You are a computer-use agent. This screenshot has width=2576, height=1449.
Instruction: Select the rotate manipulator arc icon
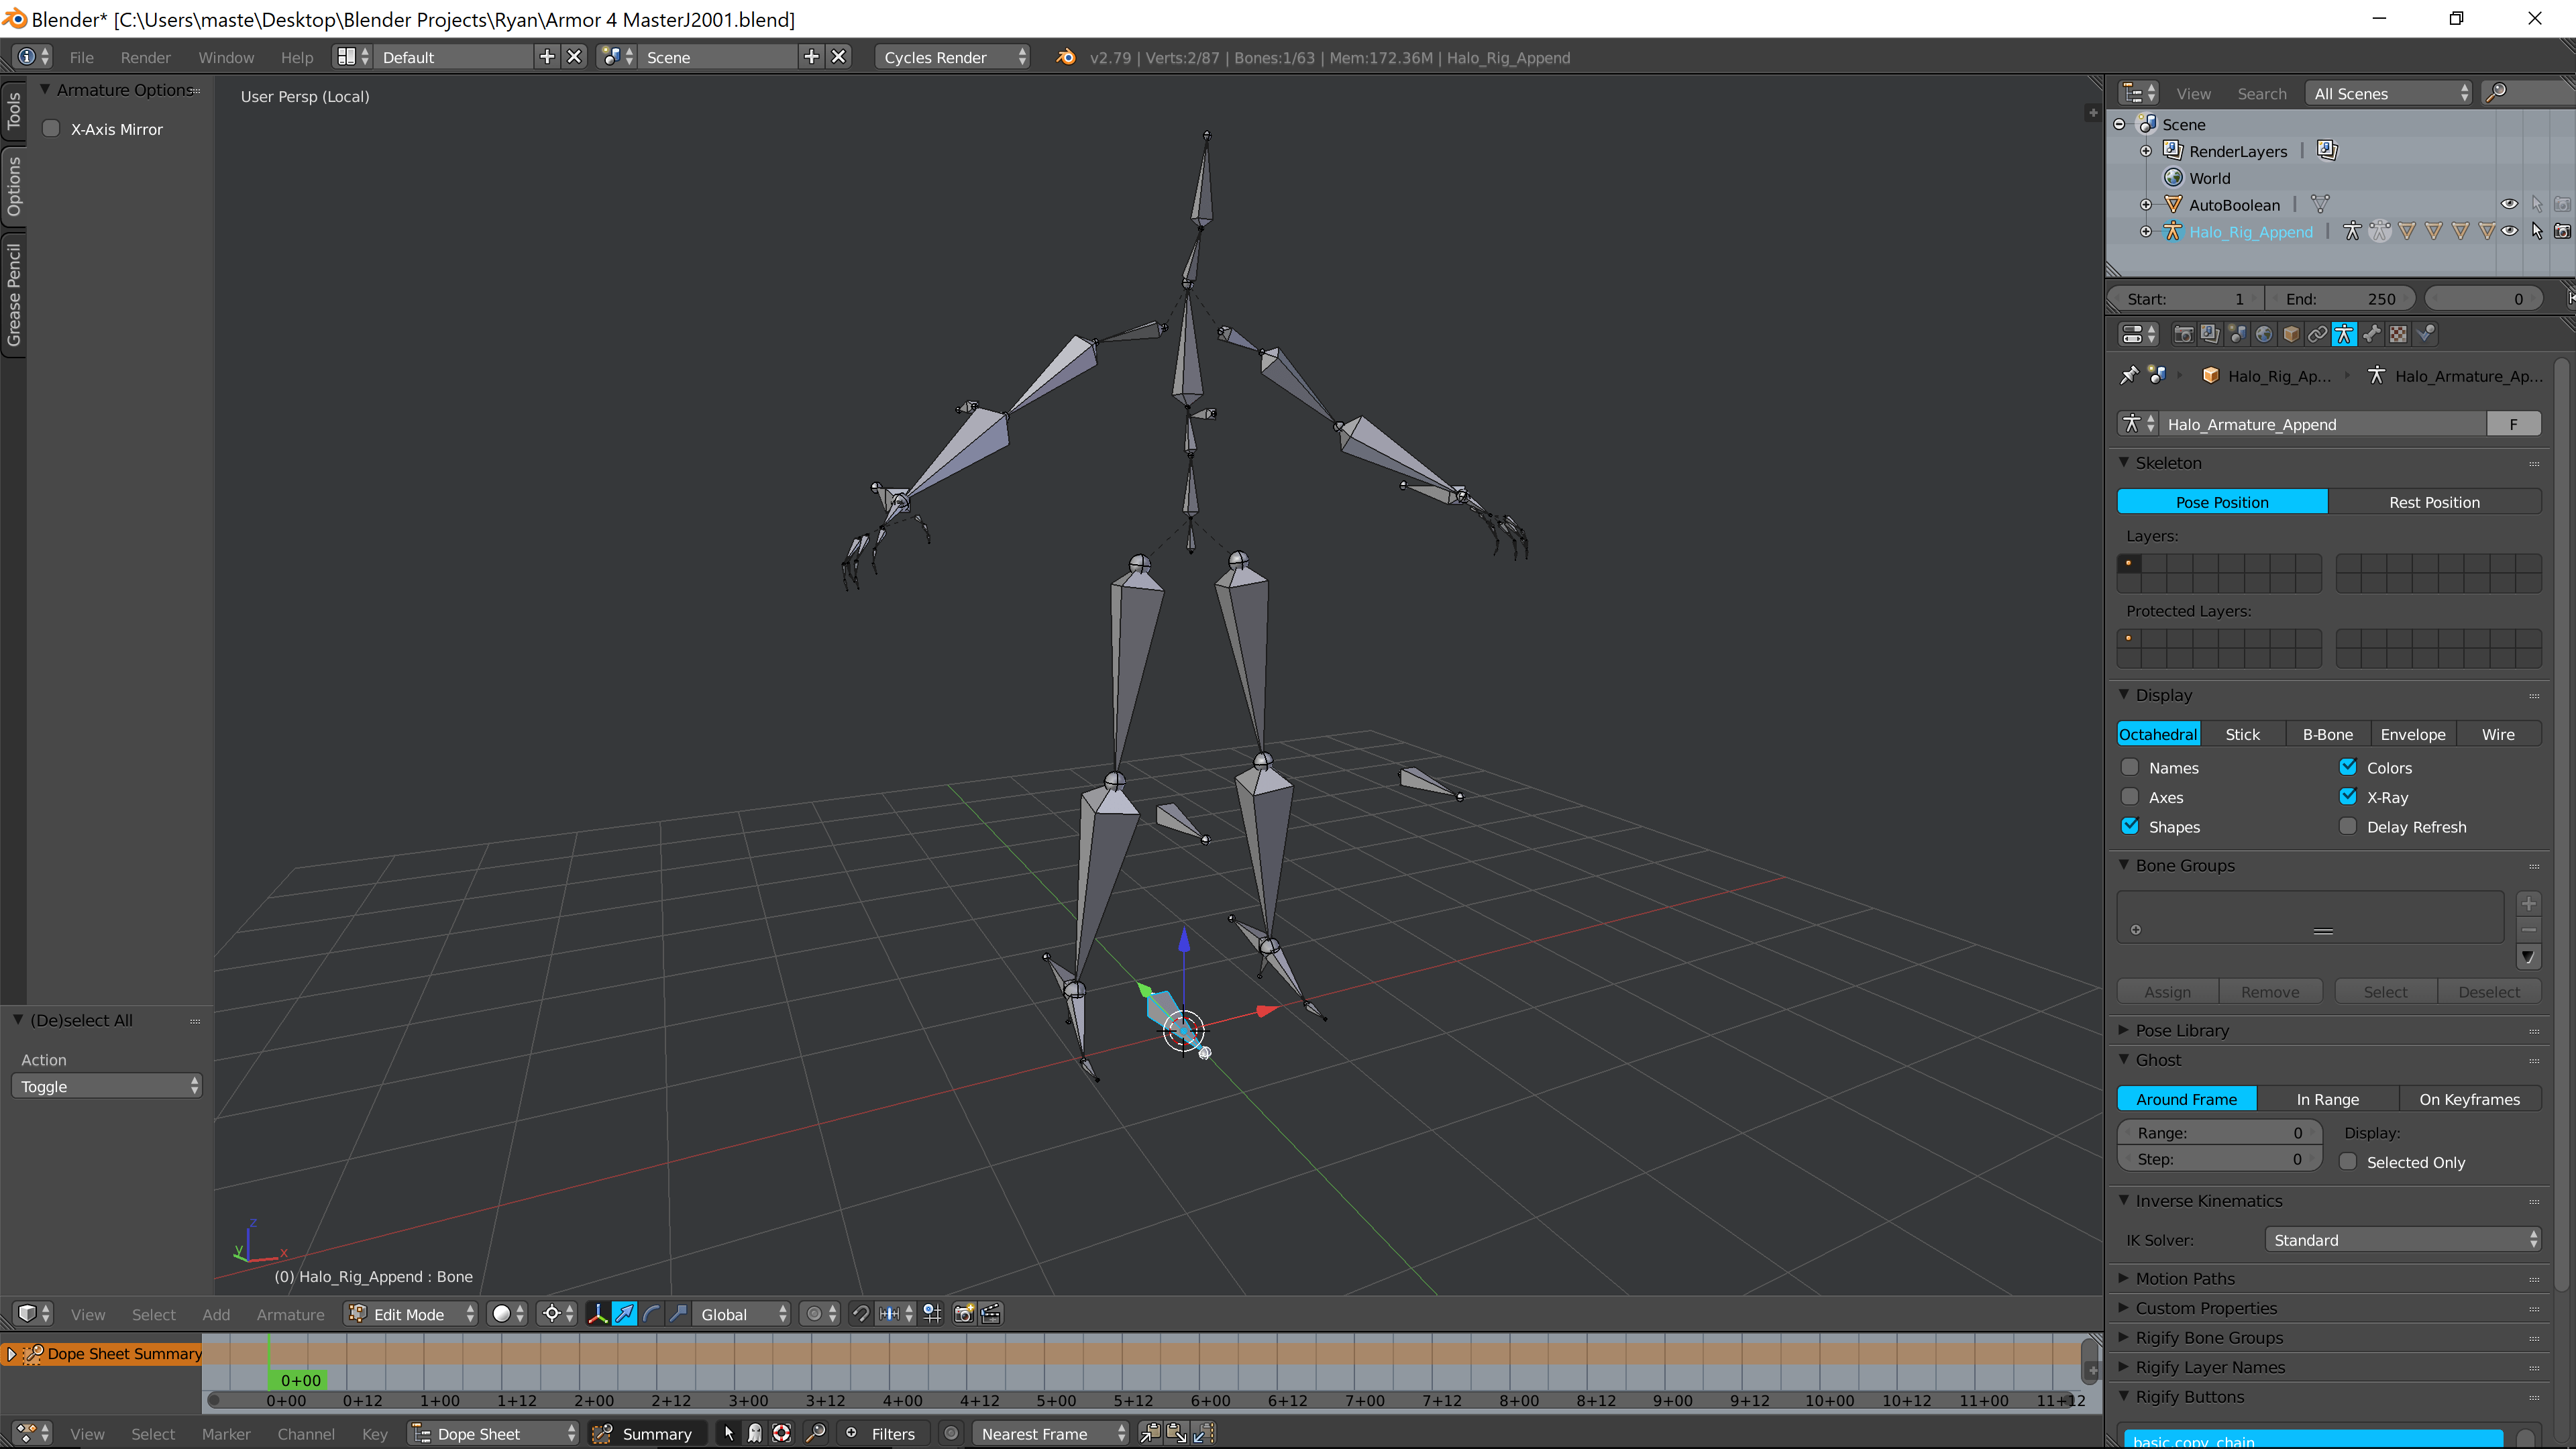pyautogui.click(x=651, y=1314)
